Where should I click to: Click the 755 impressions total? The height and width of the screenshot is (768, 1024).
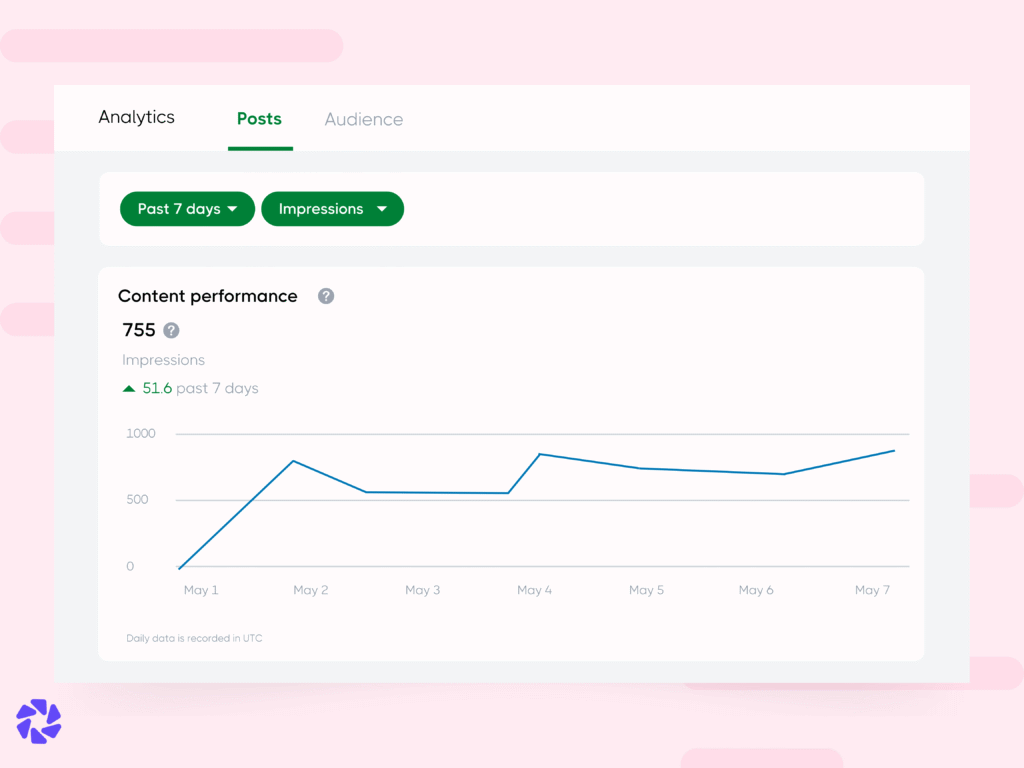[x=137, y=330]
